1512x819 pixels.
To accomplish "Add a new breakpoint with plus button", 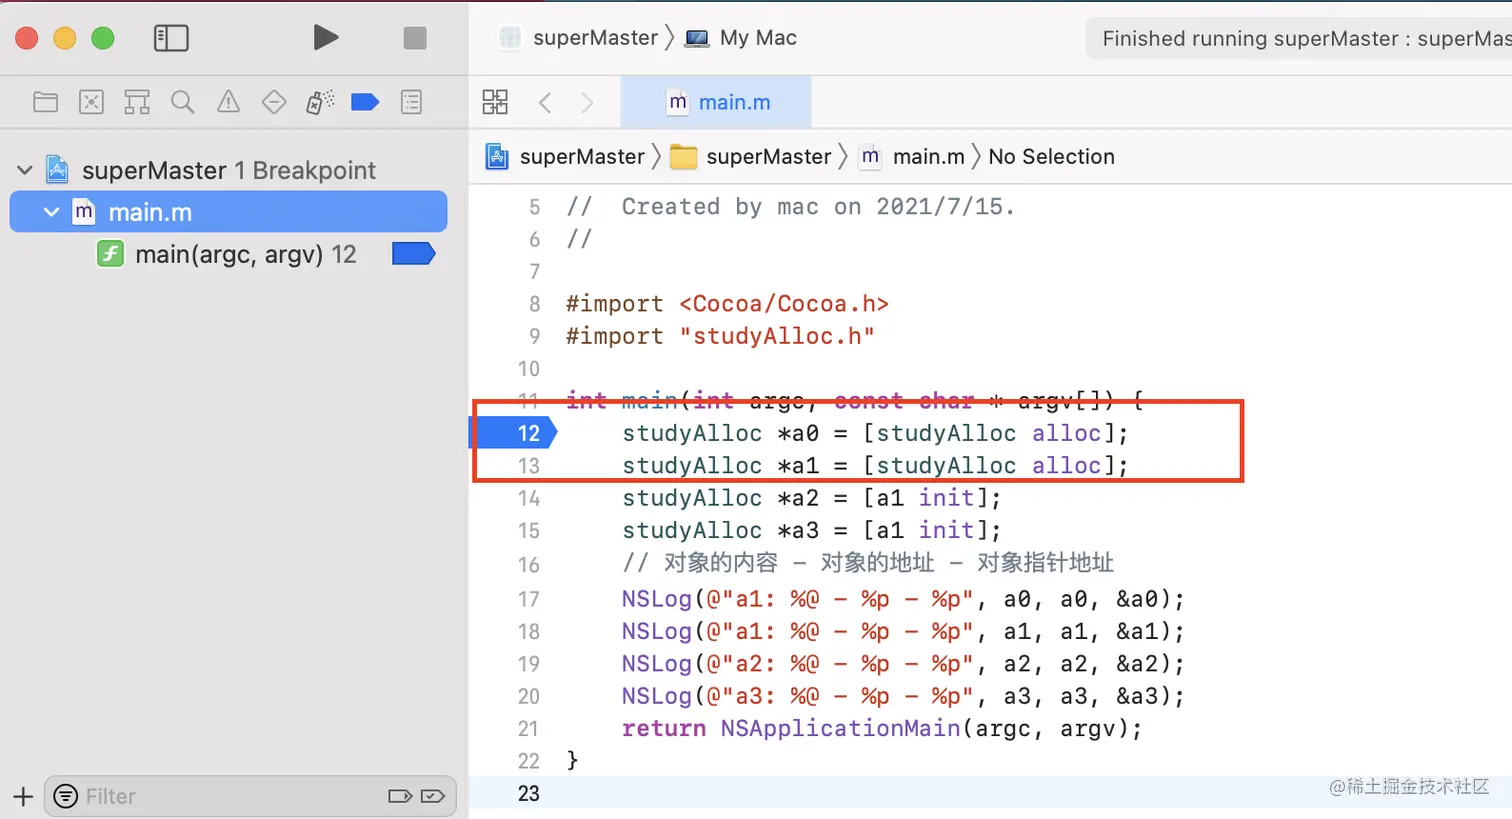I will click(23, 797).
